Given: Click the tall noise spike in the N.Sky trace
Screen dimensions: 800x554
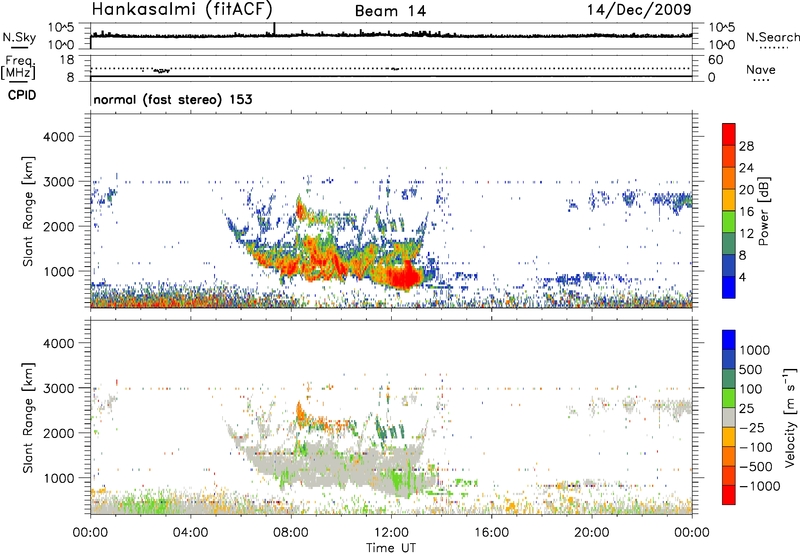Looking at the screenshot, I should 274,29.
